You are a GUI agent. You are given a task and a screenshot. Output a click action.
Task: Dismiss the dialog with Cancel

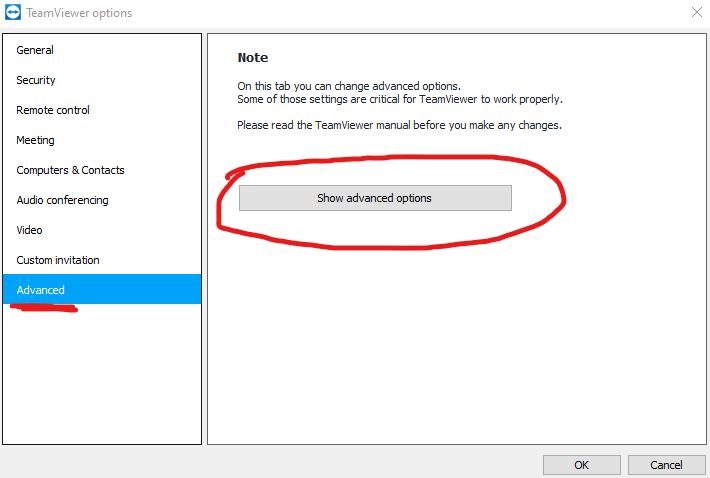coord(666,465)
